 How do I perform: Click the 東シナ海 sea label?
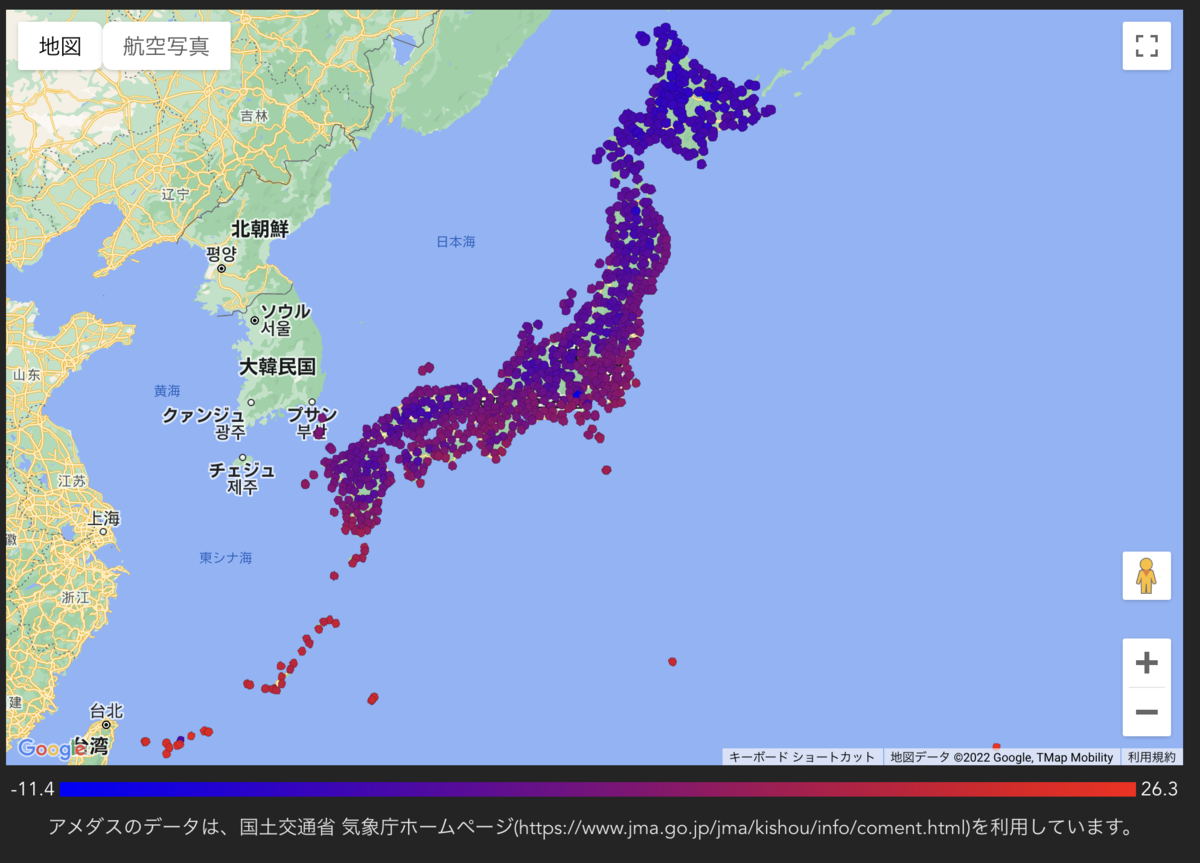225,557
